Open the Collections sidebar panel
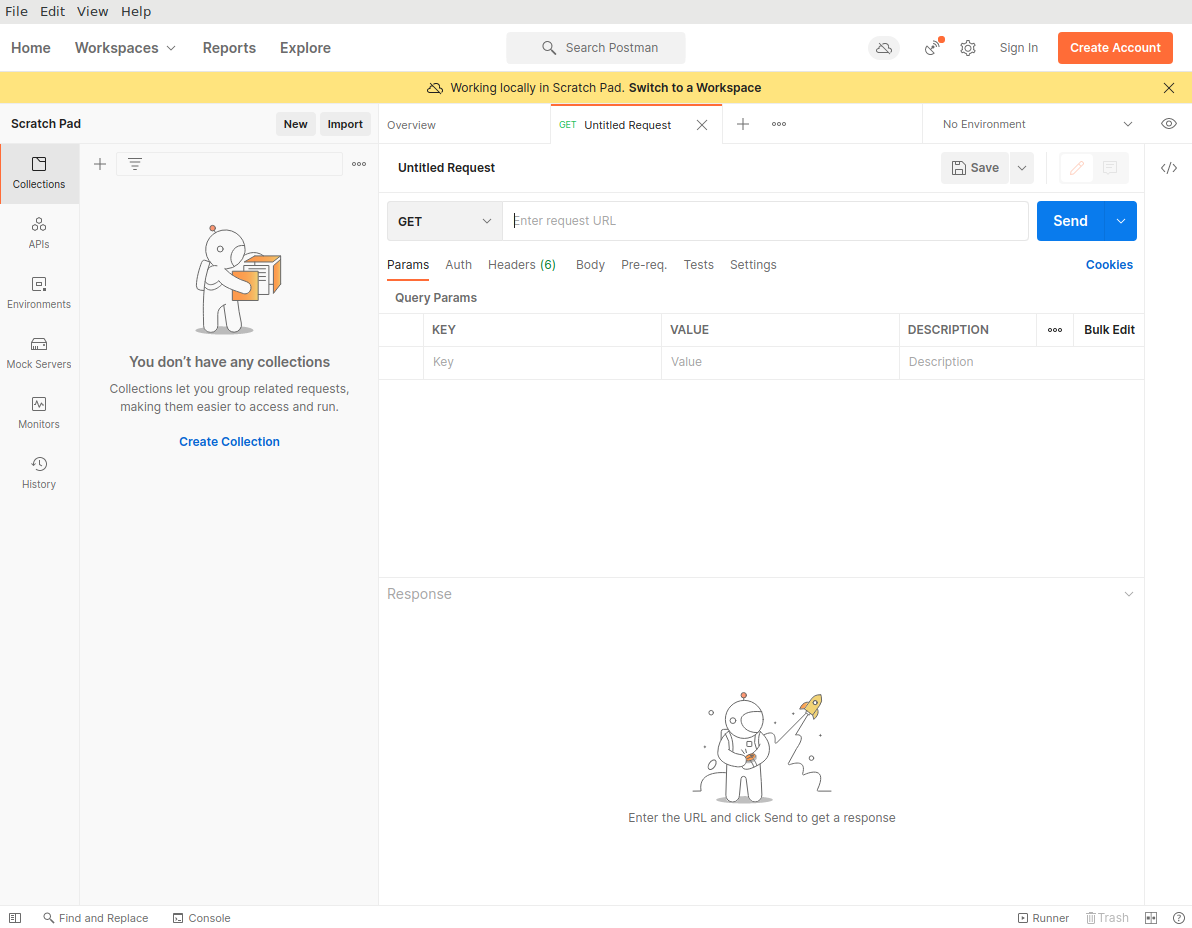 tap(39, 173)
